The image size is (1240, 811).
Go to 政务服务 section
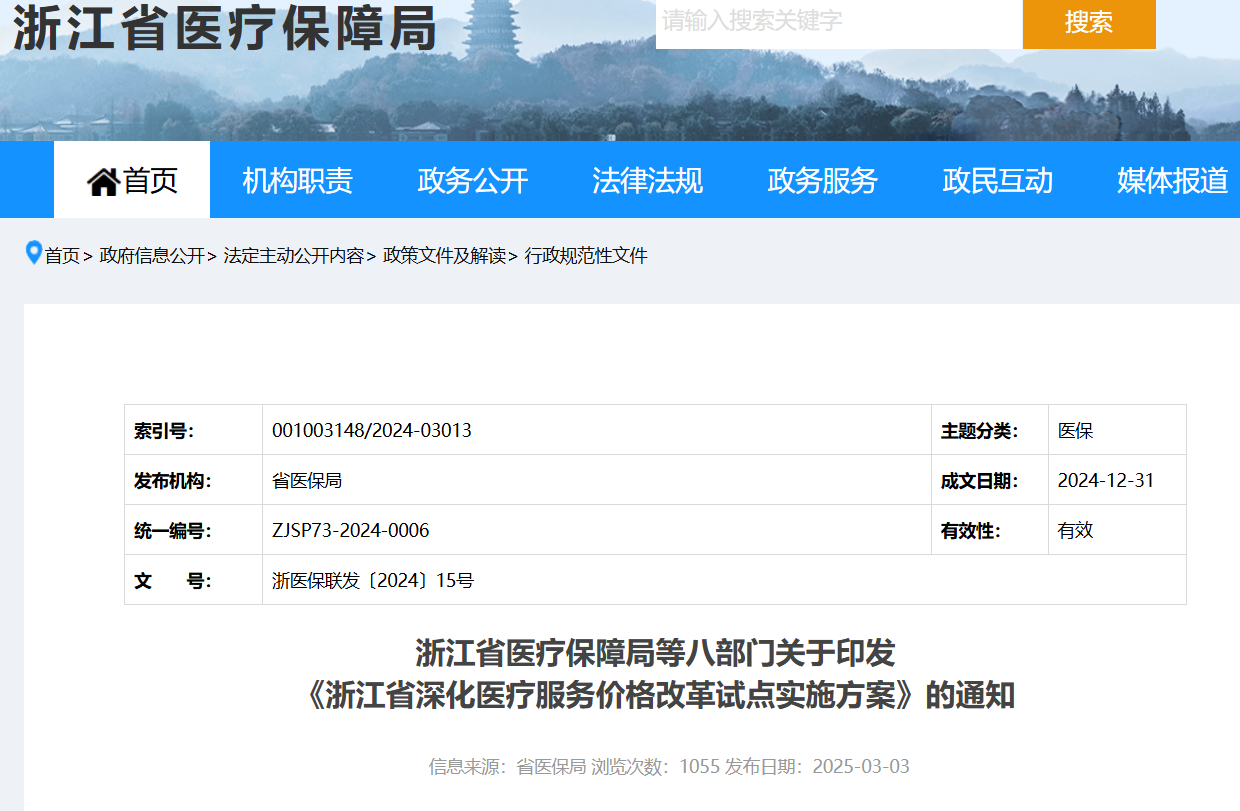[x=822, y=181]
